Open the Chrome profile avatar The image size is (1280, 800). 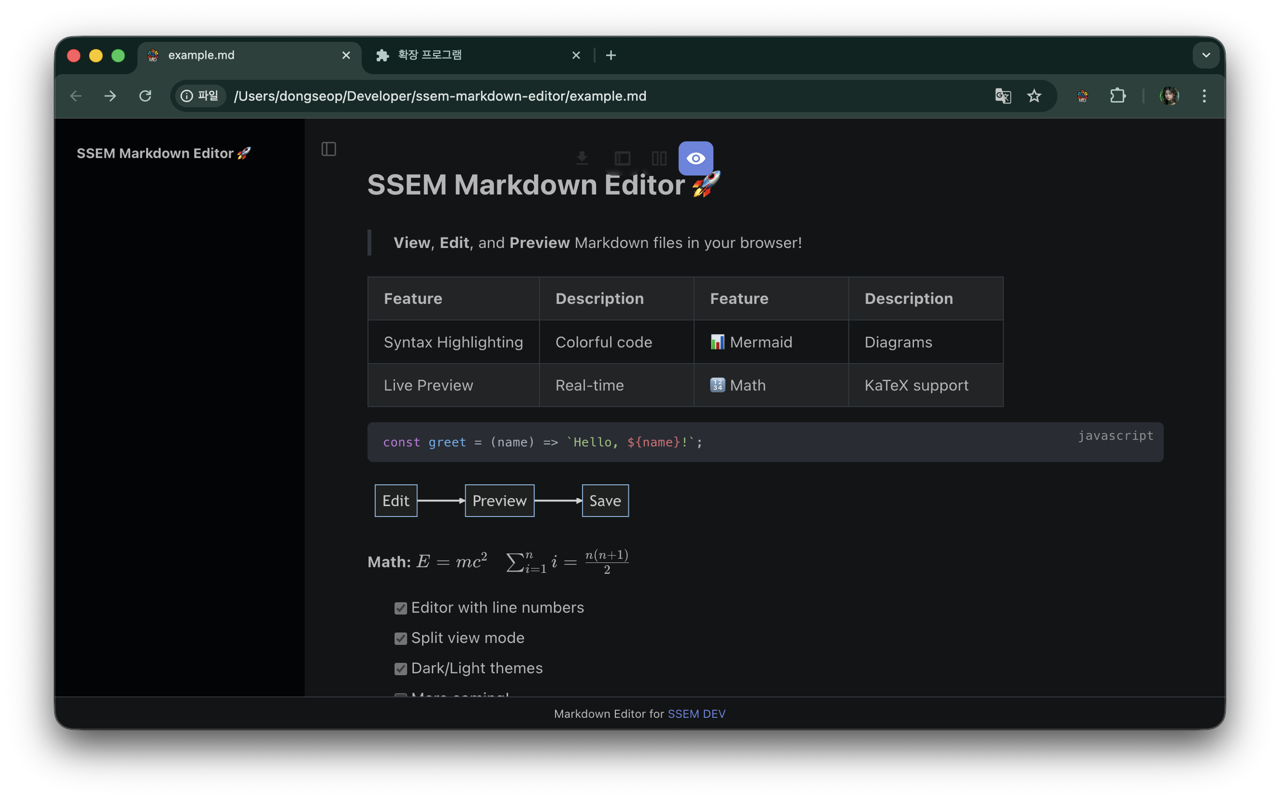[1169, 96]
